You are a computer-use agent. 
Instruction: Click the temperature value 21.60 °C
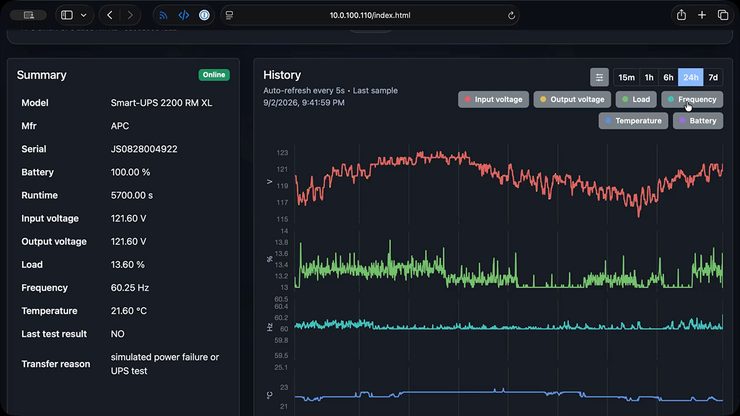point(129,311)
